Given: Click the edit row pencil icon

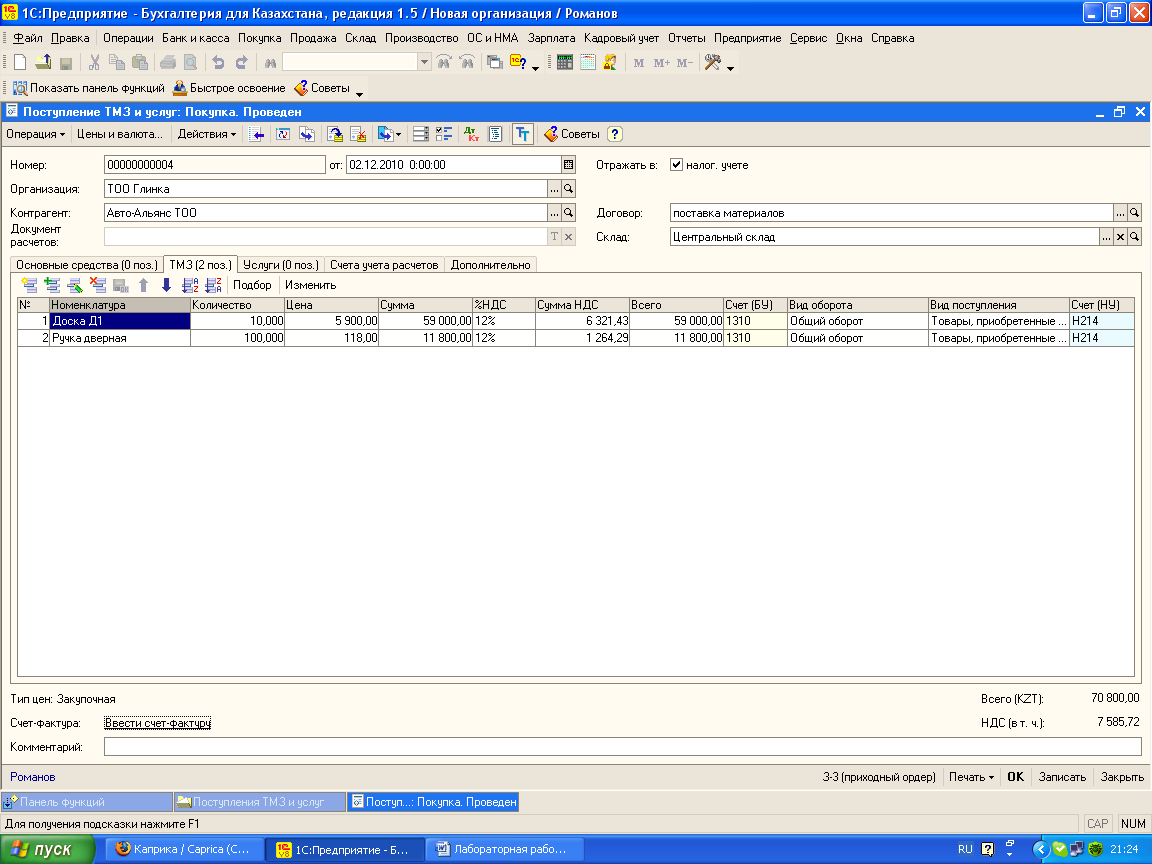Looking at the screenshot, I should click(x=75, y=285).
